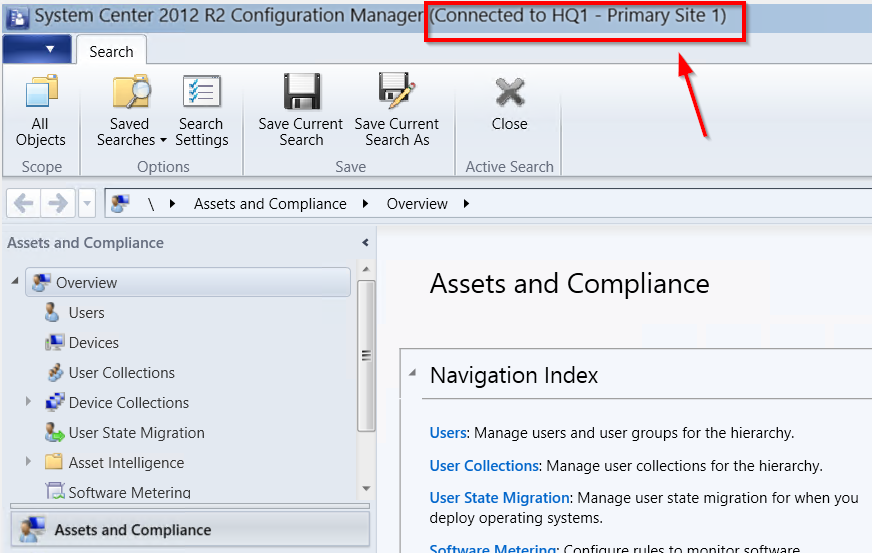
Task: Select Overview in the breadcrumb path
Action: (x=417, y=204)
